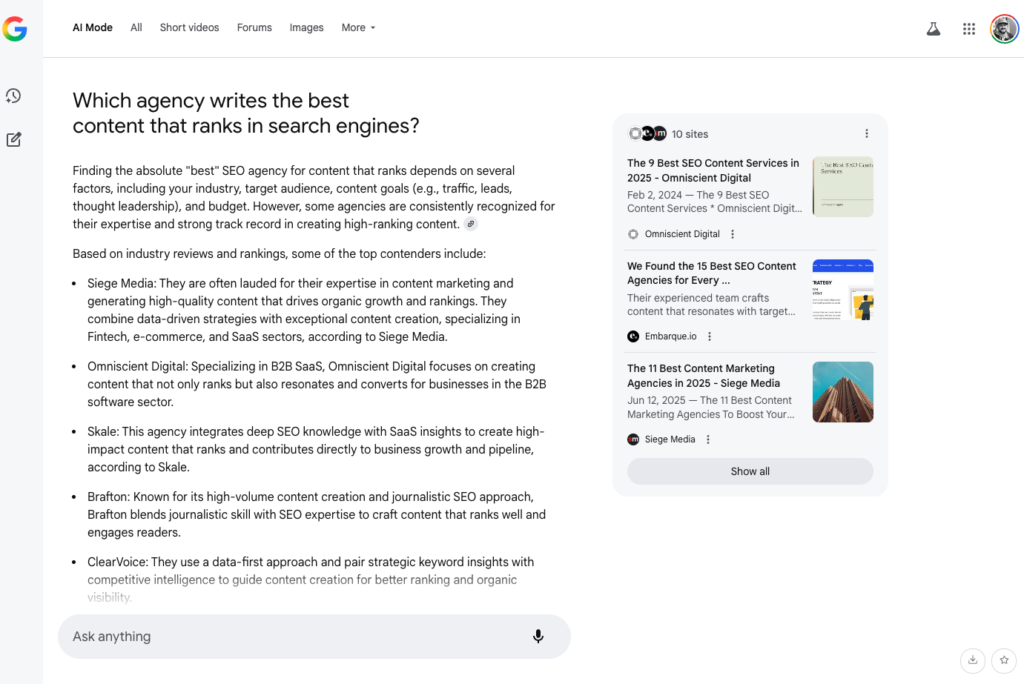Switch to the Images tab
This screenshot has width=1024, height=684.
click(x=306, y=27)
